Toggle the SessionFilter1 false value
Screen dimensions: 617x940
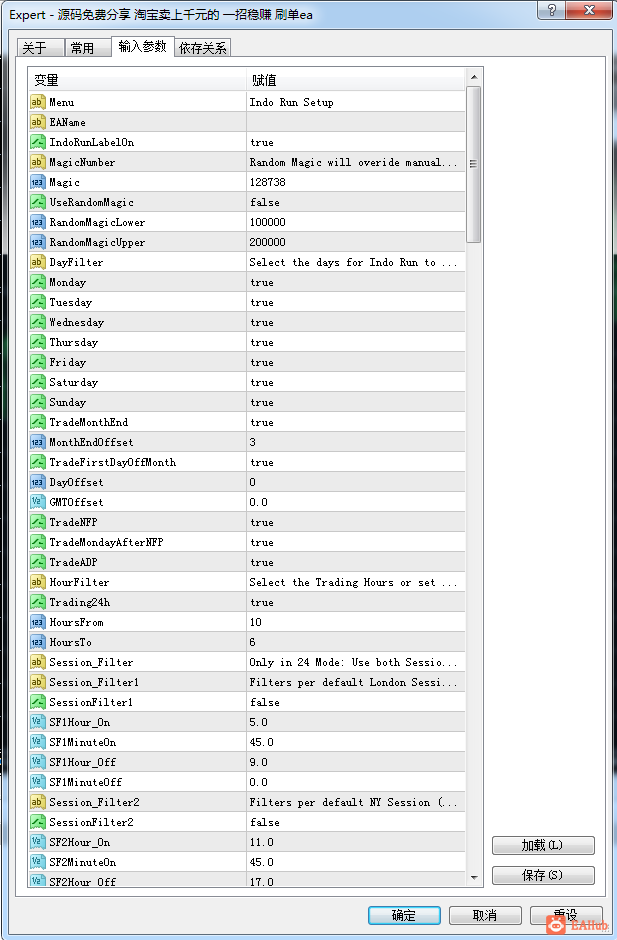tap(356, 702)
